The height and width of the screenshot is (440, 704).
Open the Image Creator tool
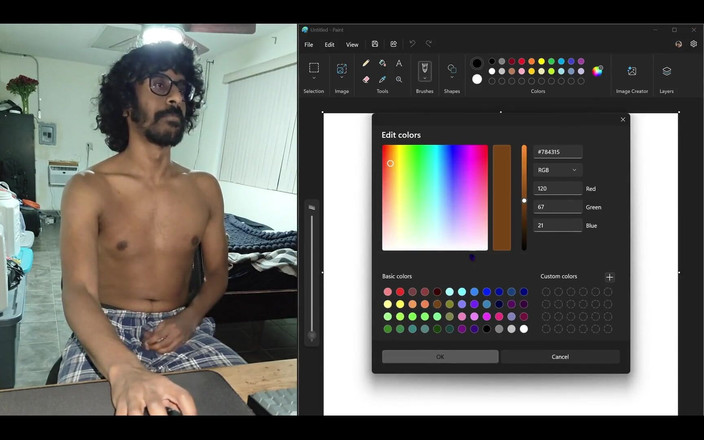632,71
